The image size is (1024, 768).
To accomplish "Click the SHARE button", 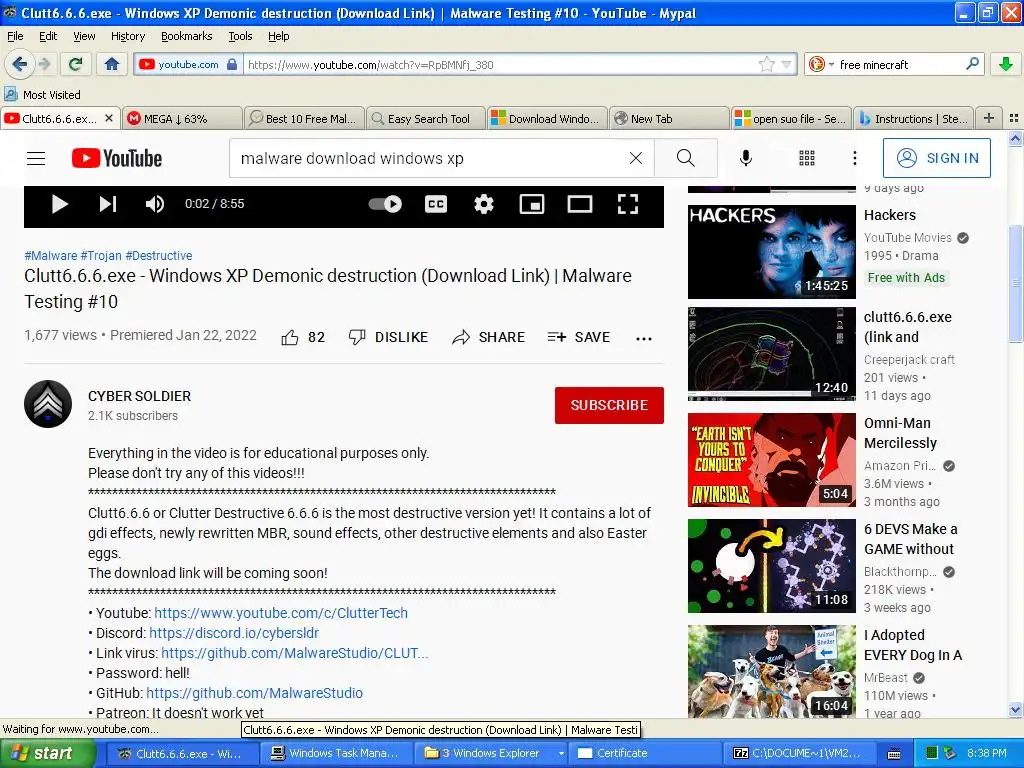I will [488, 337].
